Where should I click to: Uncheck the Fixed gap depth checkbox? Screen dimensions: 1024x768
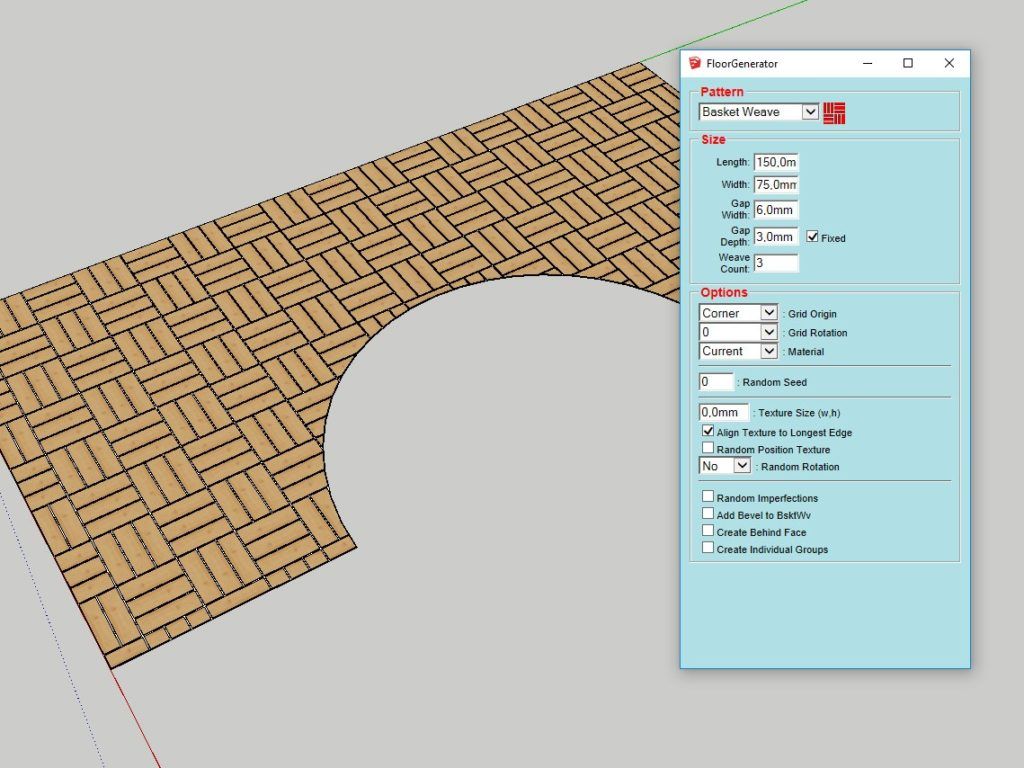pos(812,236)
